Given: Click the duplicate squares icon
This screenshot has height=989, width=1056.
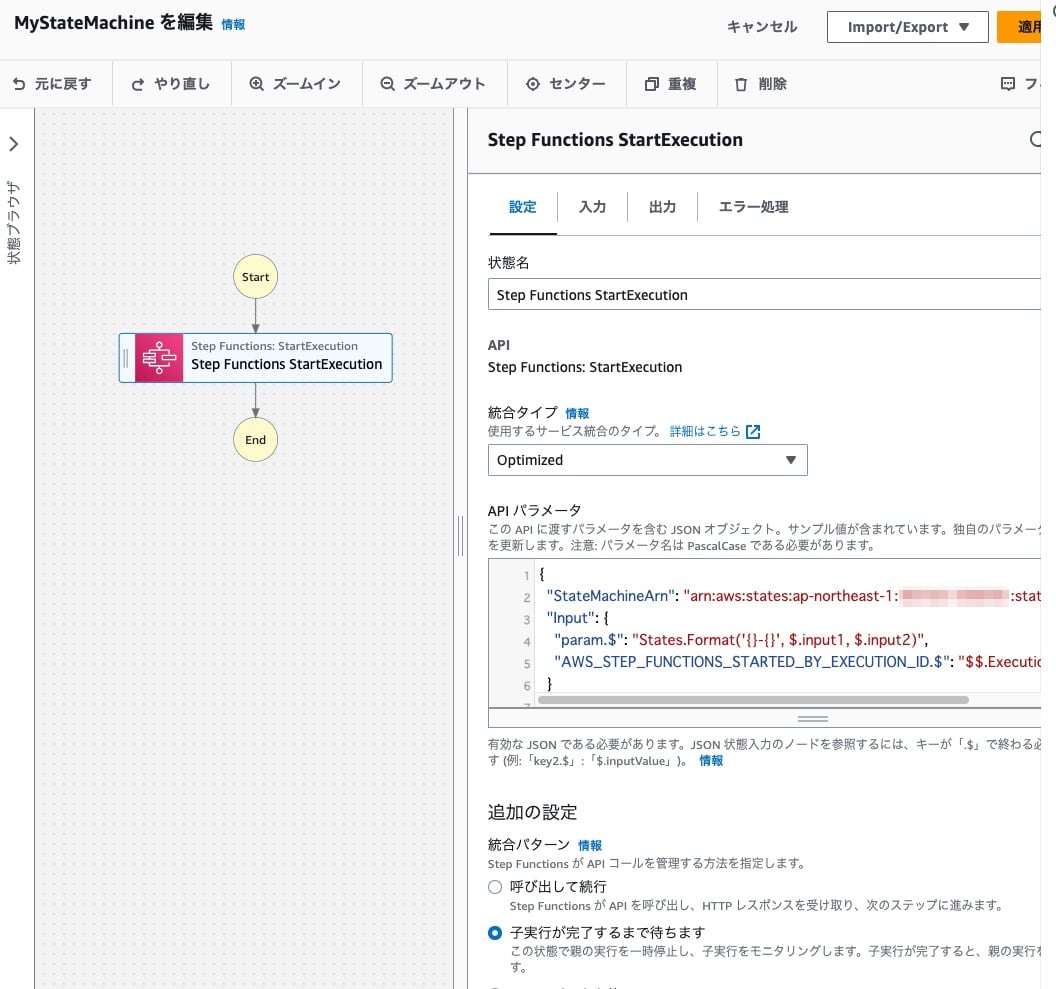Looking at the screenshot, I should point(651,83).
